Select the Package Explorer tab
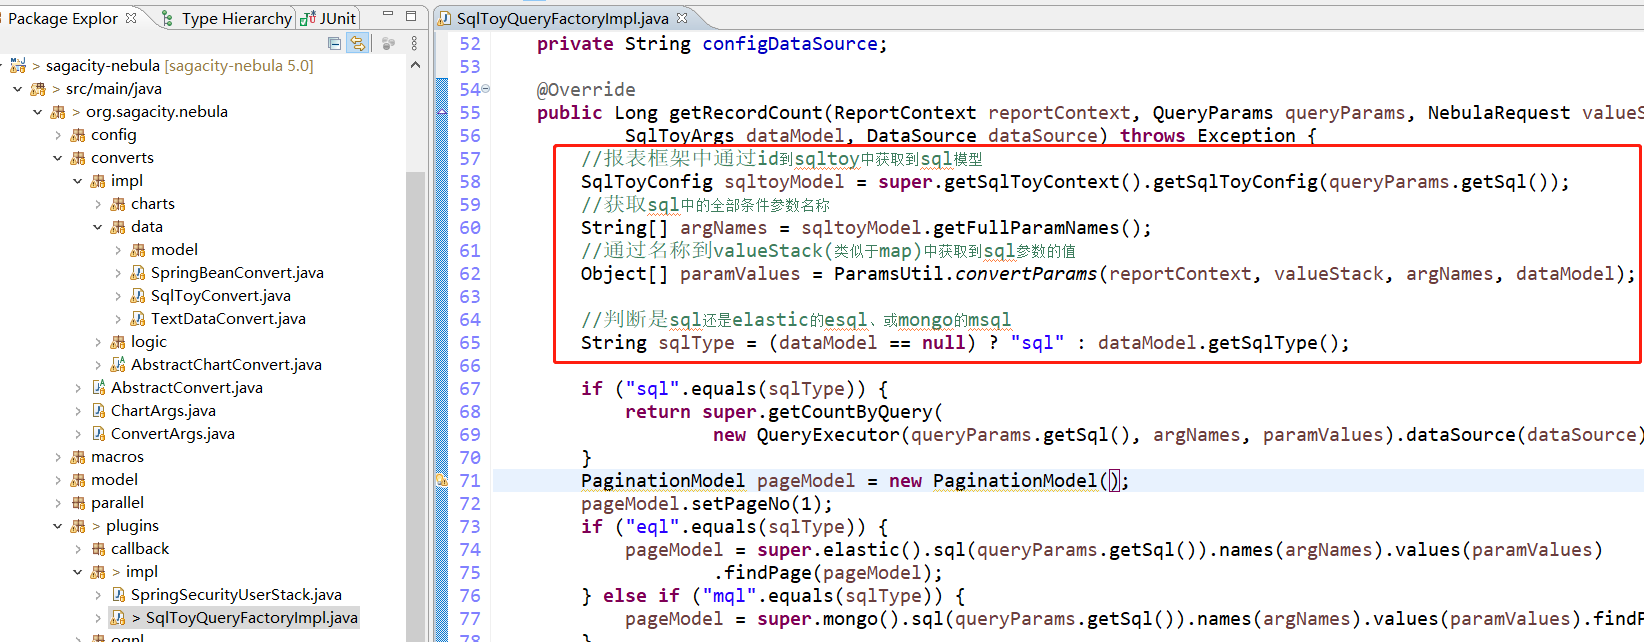Image resolution: width=1644 pixels, height=642 pixels. pyautogui.click(x=62, y=18)
